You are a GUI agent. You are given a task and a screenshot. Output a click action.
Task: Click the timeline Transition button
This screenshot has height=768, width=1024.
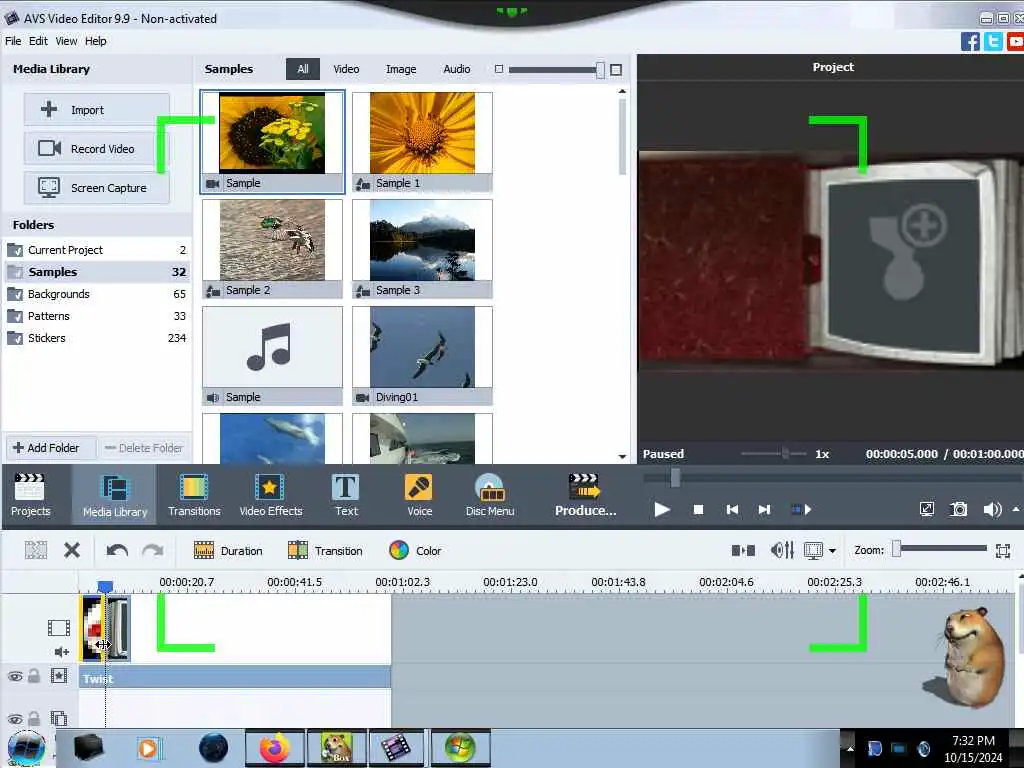pos(325,551)
